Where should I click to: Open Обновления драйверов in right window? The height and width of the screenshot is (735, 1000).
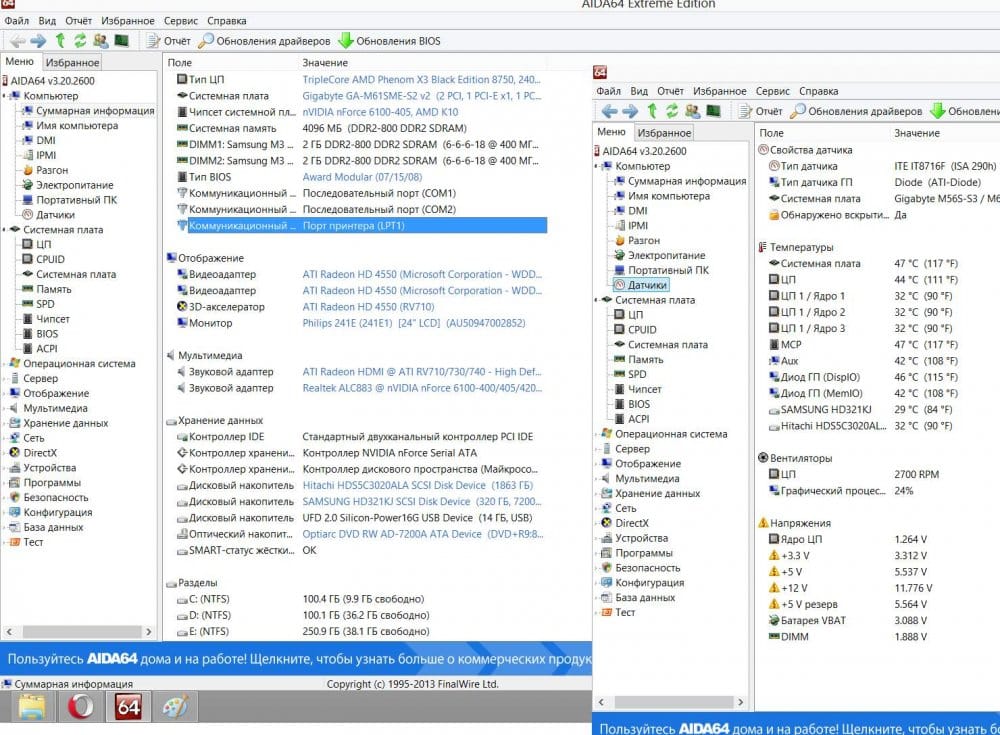click(x=856, y=111)
